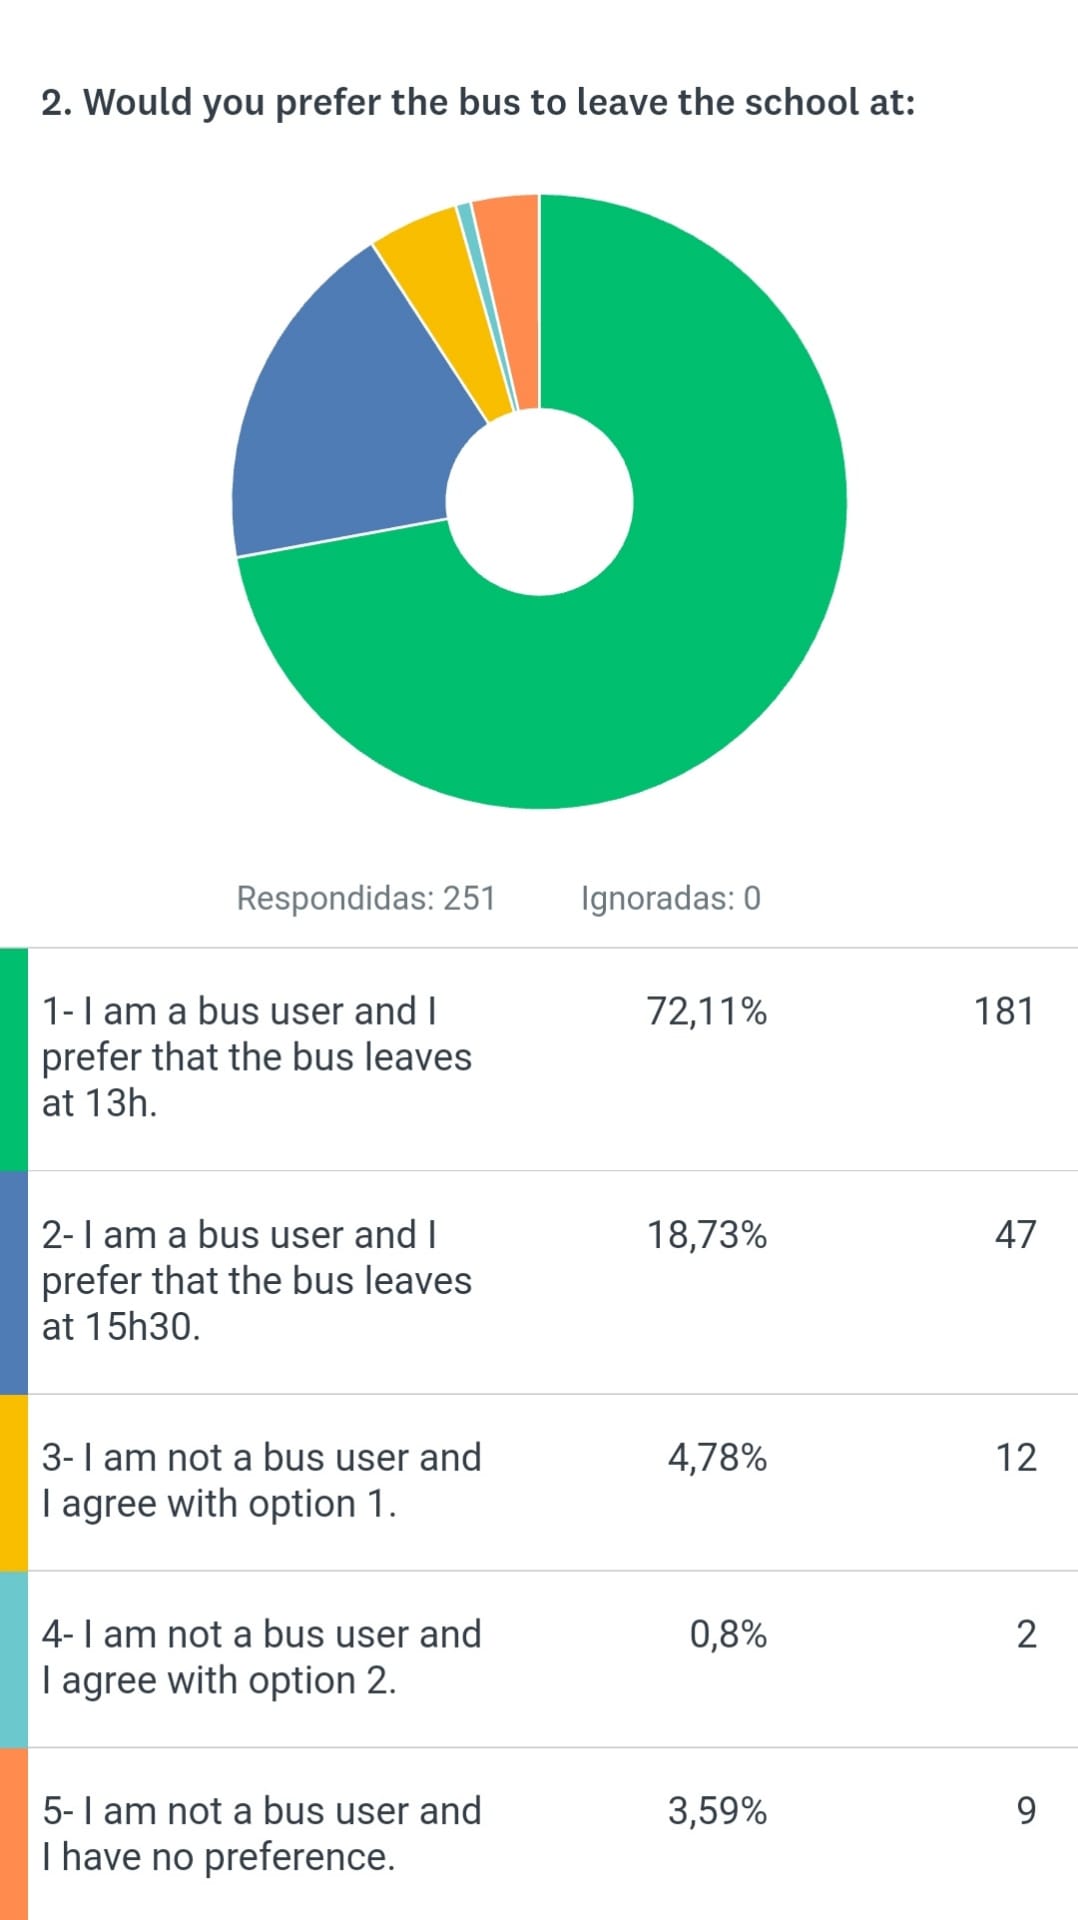Click the response count 181

pos(1004,1011)
